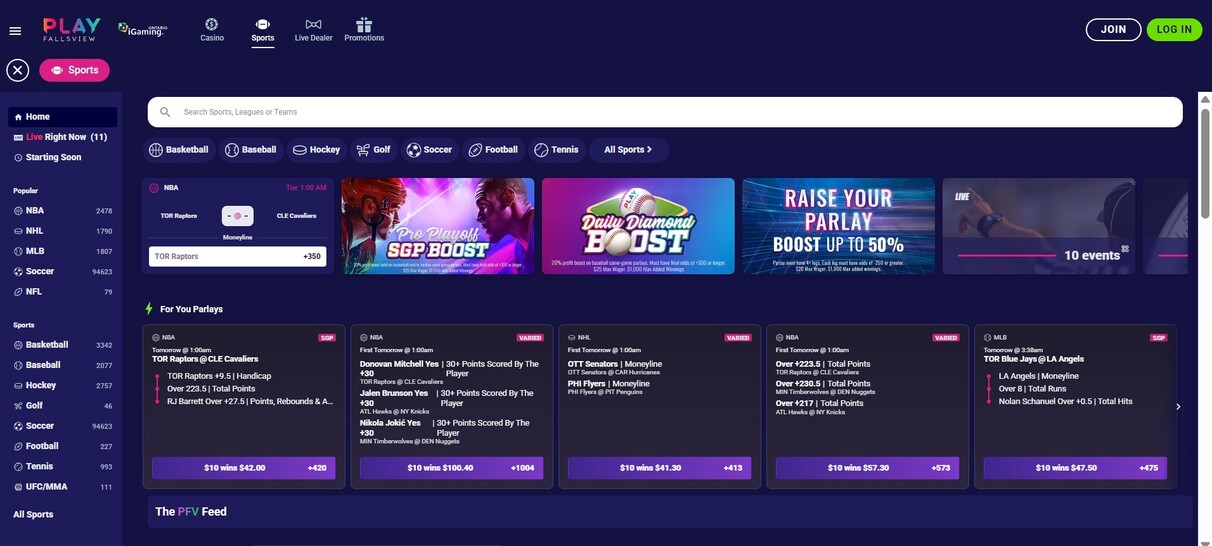Select MLB under Popular

pos(62,251)
